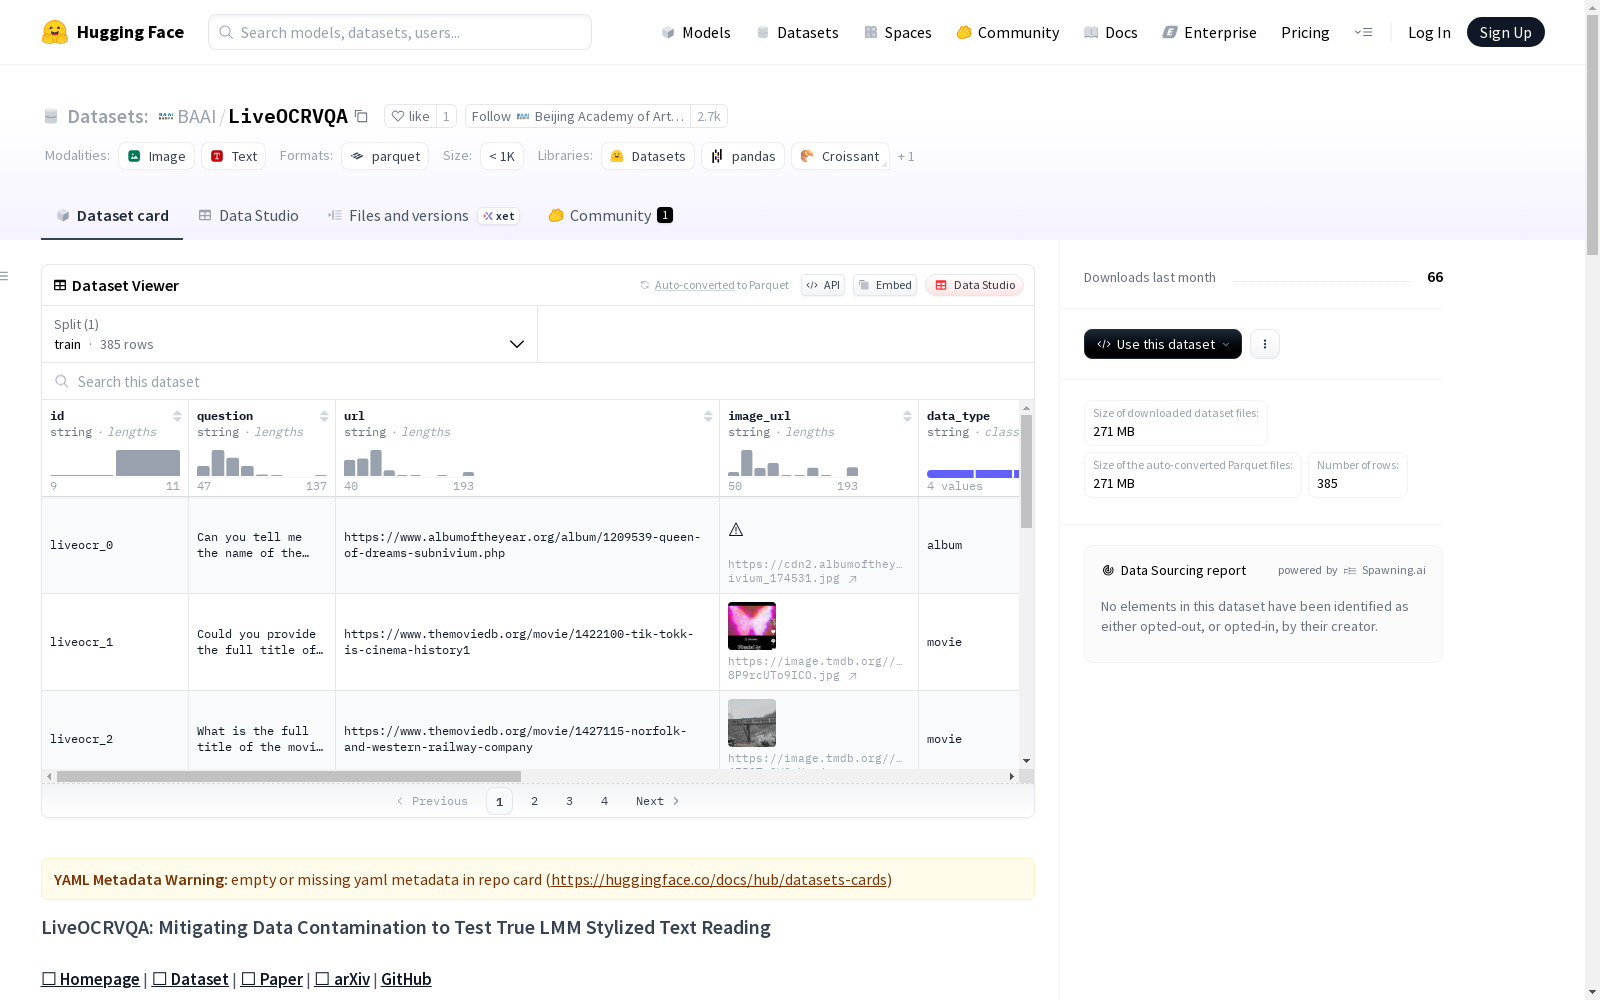This screenshot has height=1000, width=1600.
Task: Go to page 3 of dataset
Action: coord(570,801)
